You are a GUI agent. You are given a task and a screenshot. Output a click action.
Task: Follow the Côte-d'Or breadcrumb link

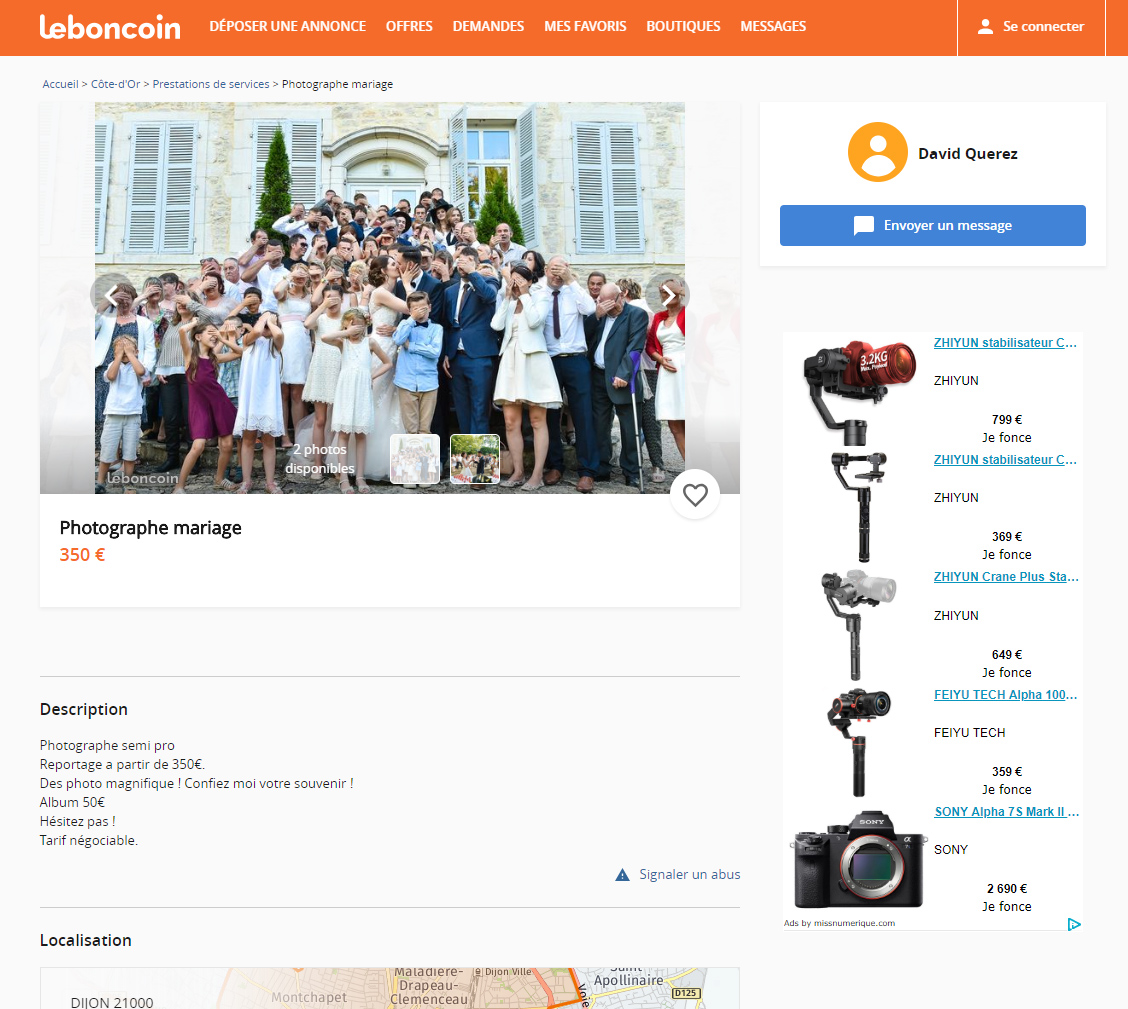(x=115, y=84)
